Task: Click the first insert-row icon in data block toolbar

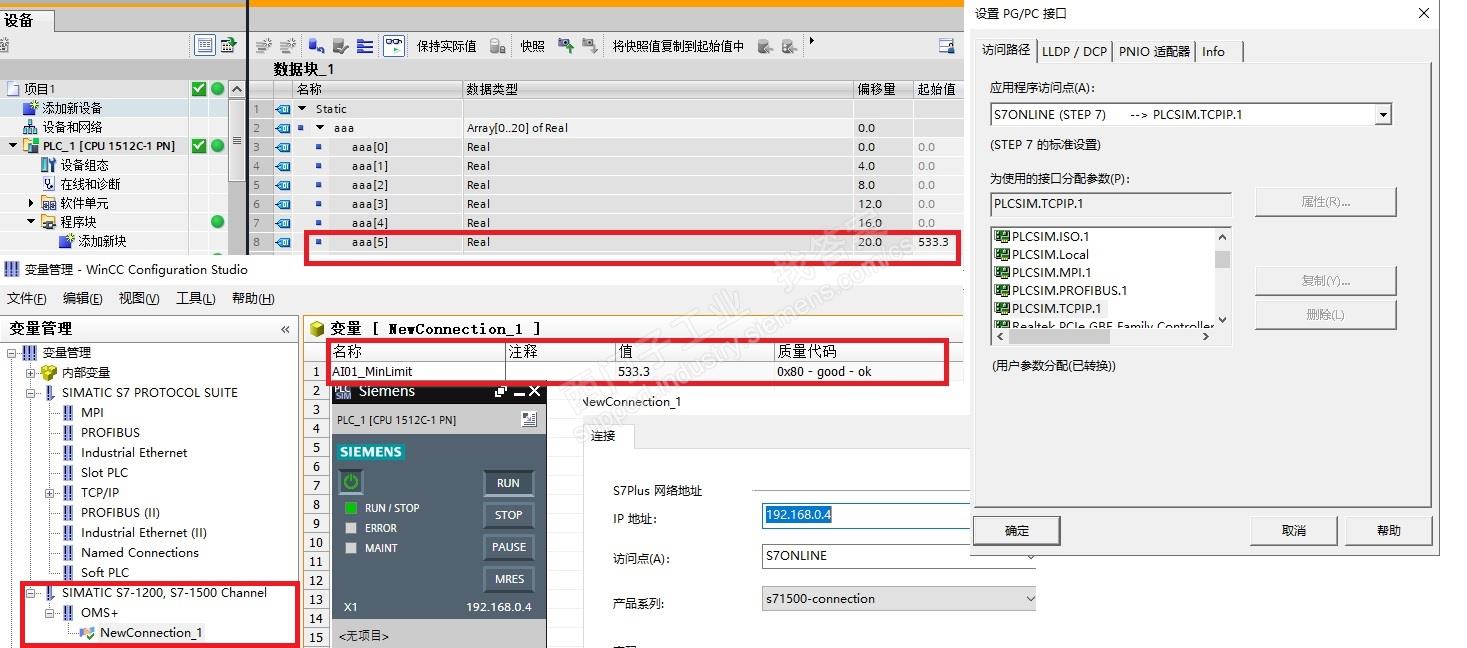Action: [264, 46]
